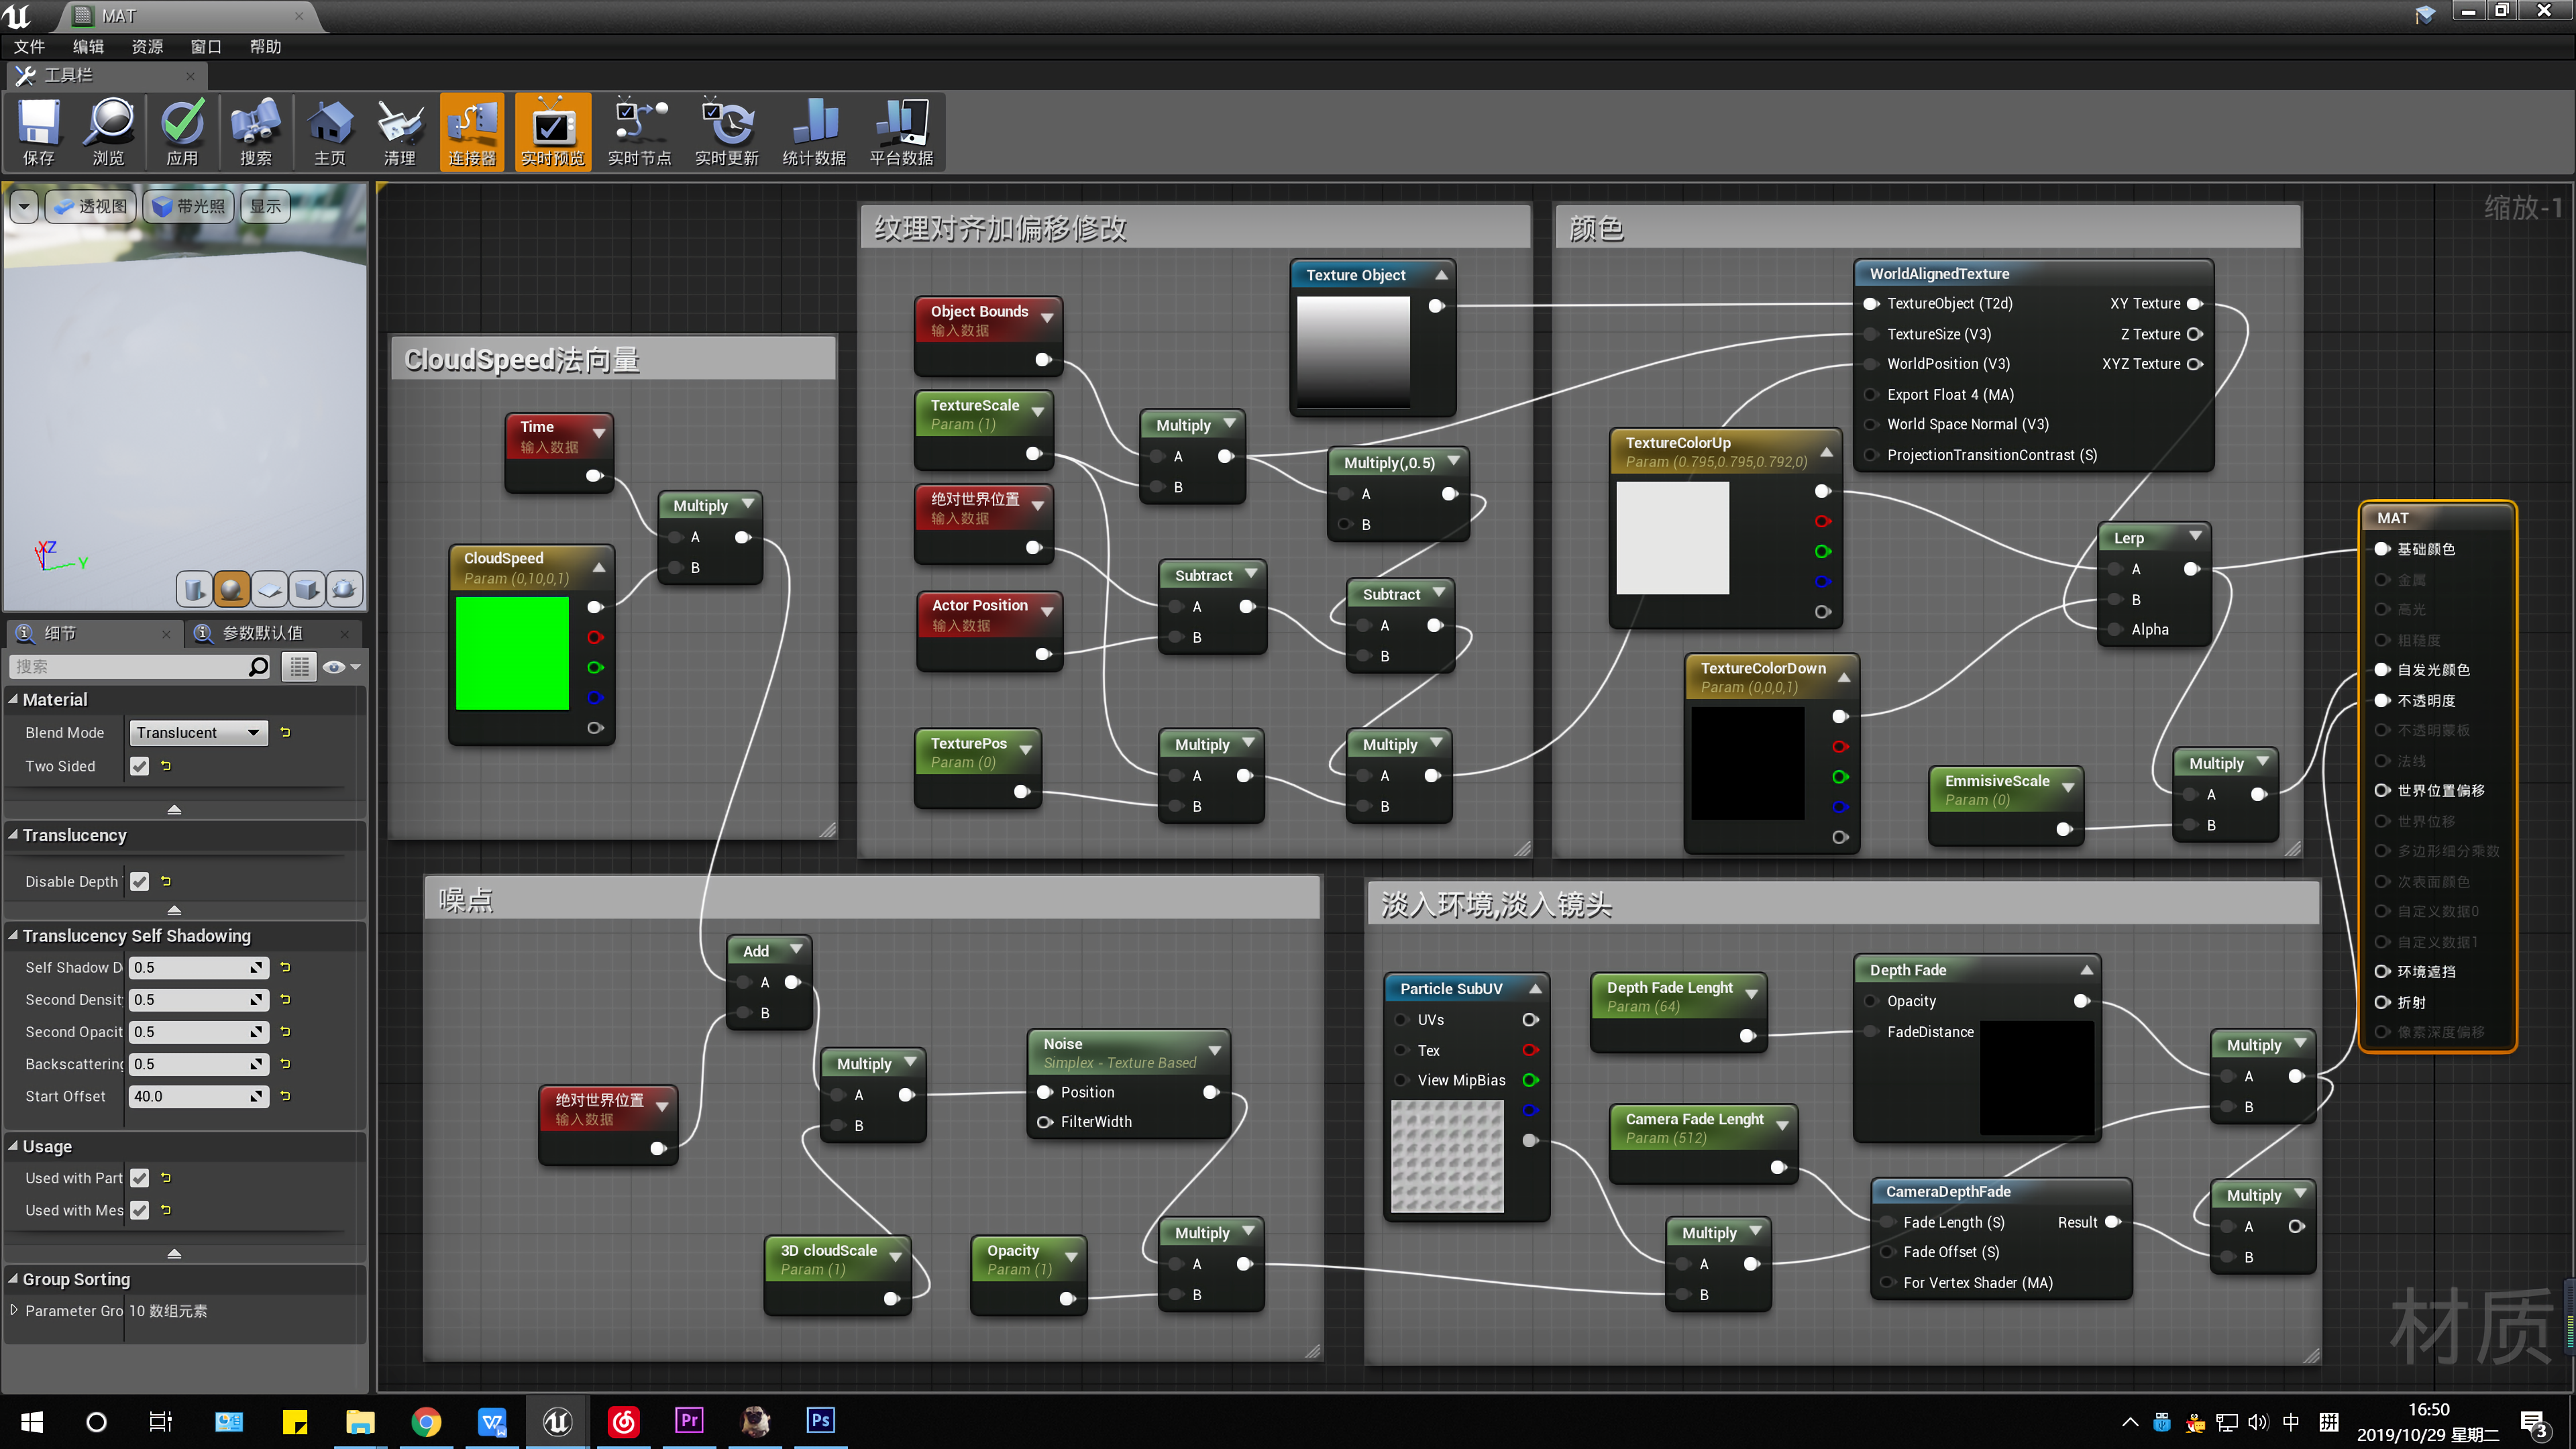Collapse the Group Sorting section
This screenshot has width=2576, height=1449.
13,1279
